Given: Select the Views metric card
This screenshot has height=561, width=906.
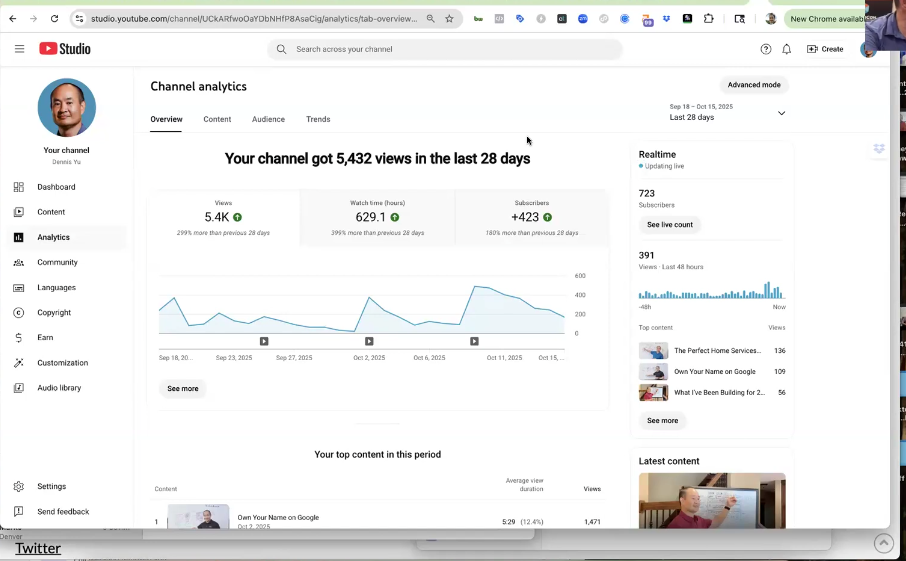Looking at the screenshot, I should [x=223, y=218].
